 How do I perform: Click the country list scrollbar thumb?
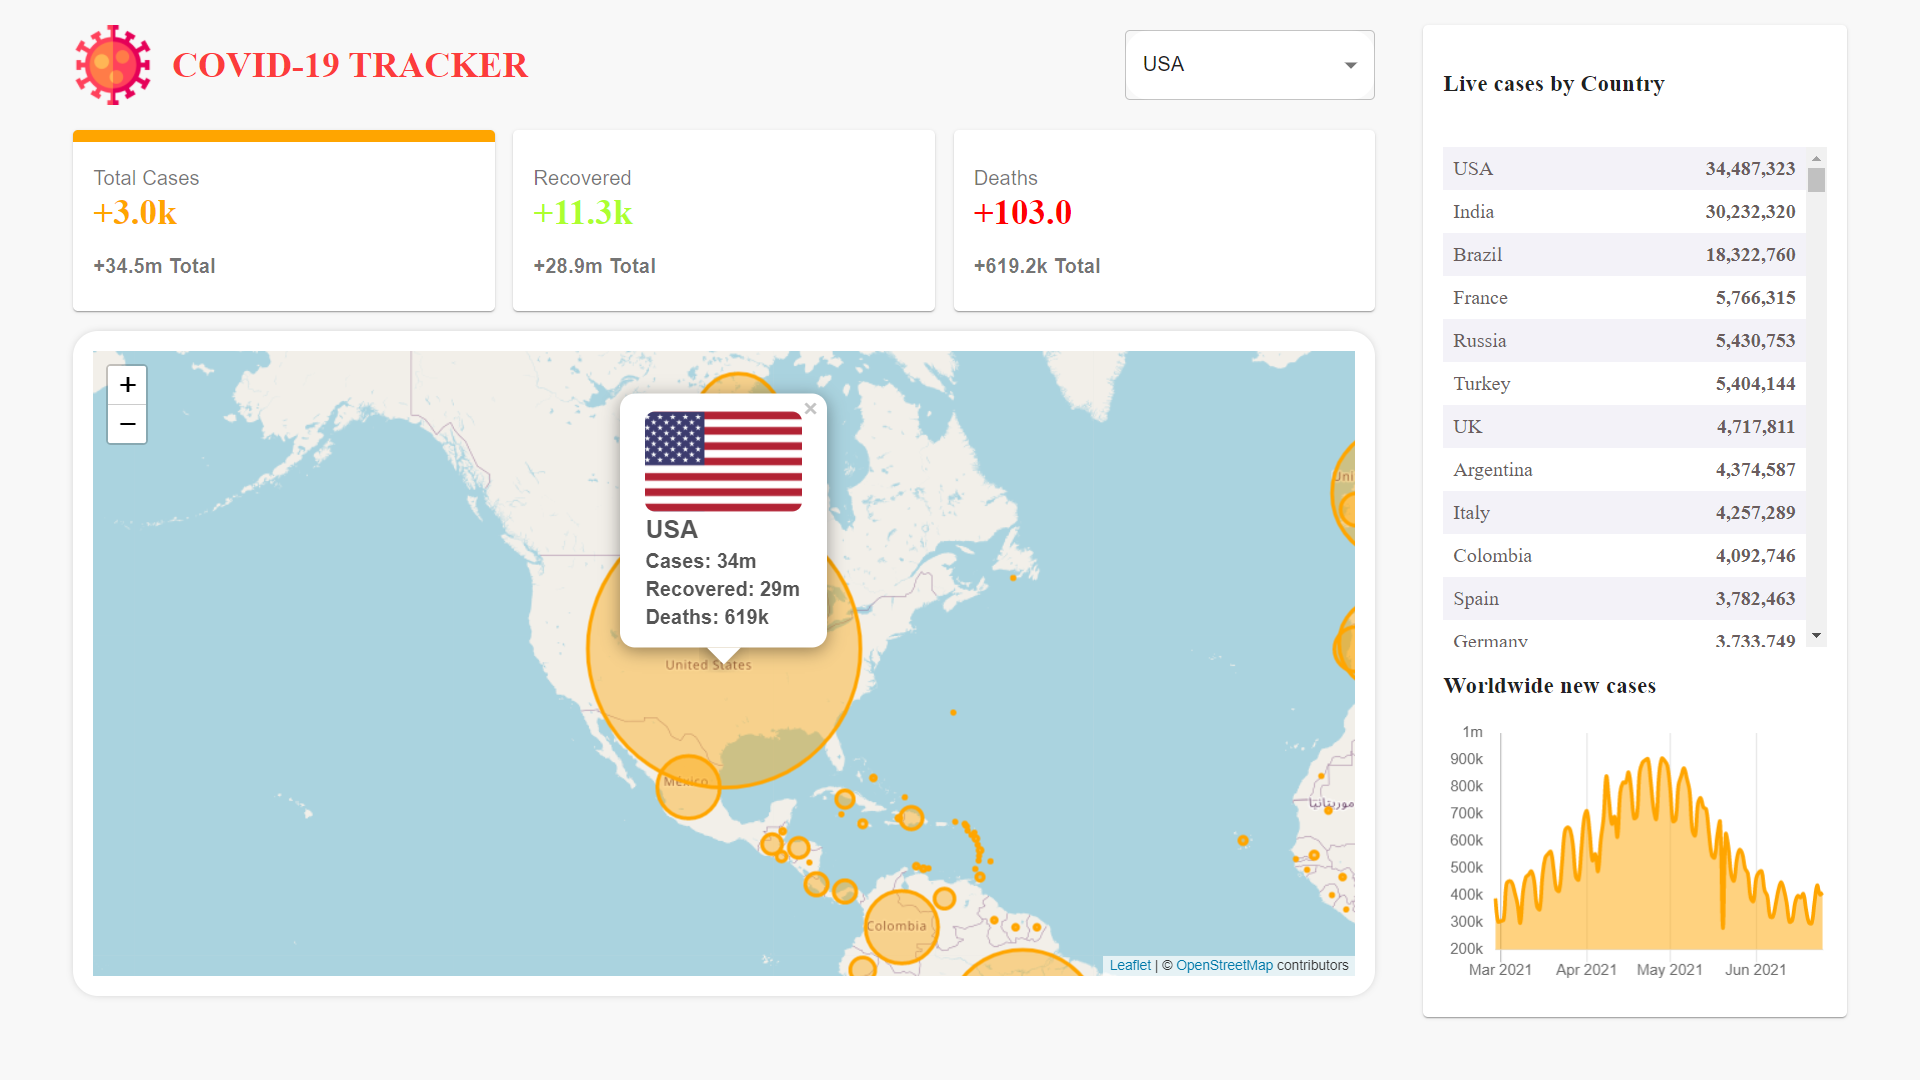(x=1816, y=180)
